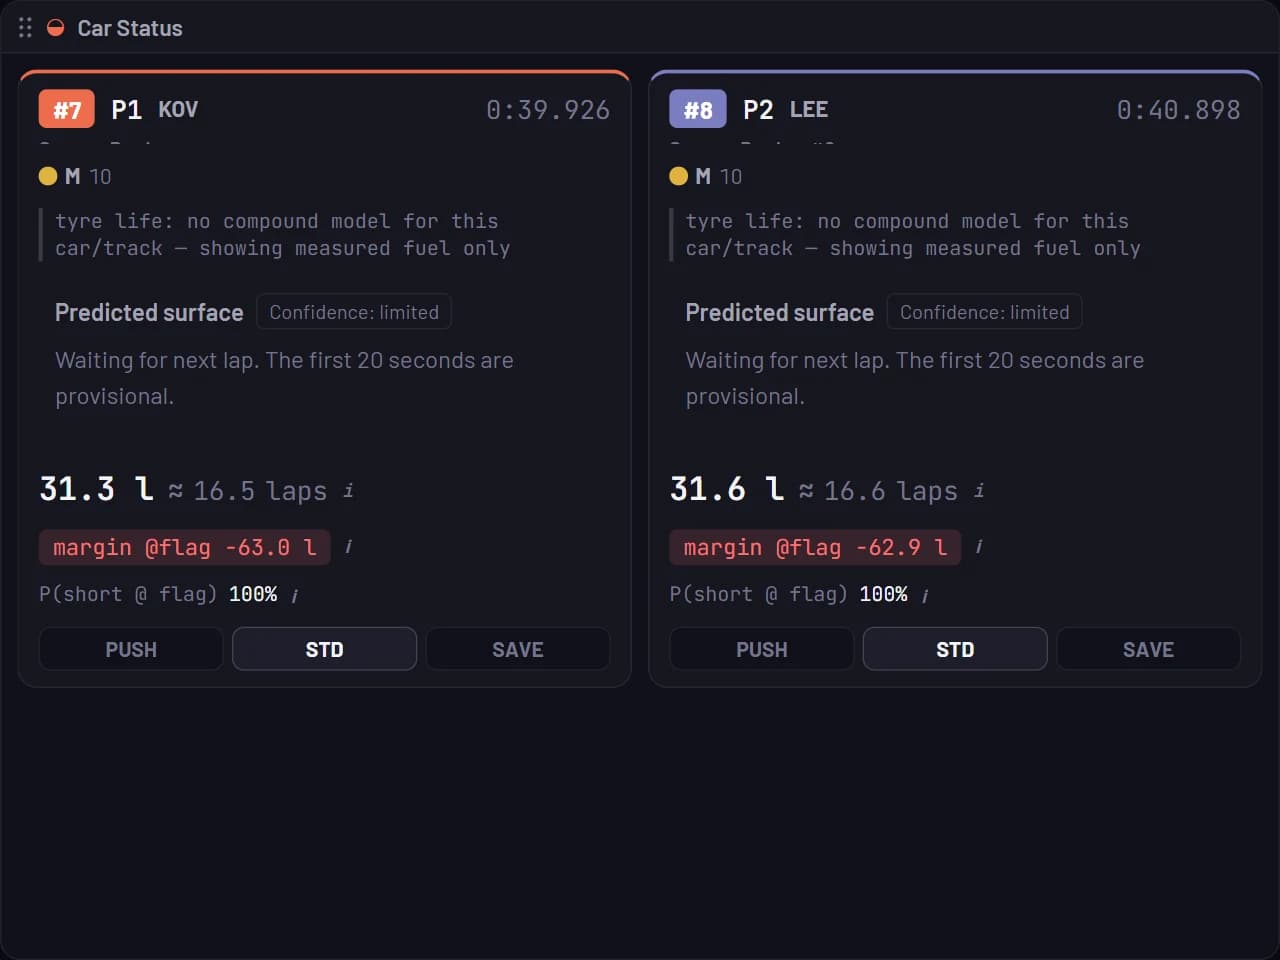Show margin @flag info for car #7
The image size is (1280, 960).
[348, 547]
